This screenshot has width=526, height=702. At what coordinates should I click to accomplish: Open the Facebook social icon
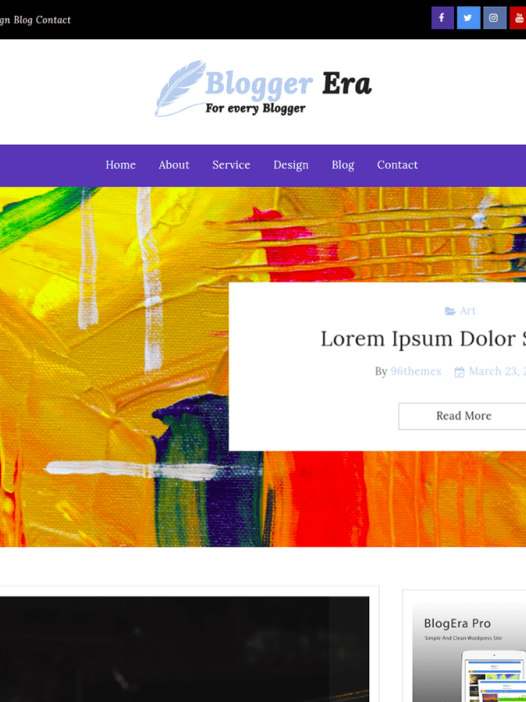tap(442, 18)
